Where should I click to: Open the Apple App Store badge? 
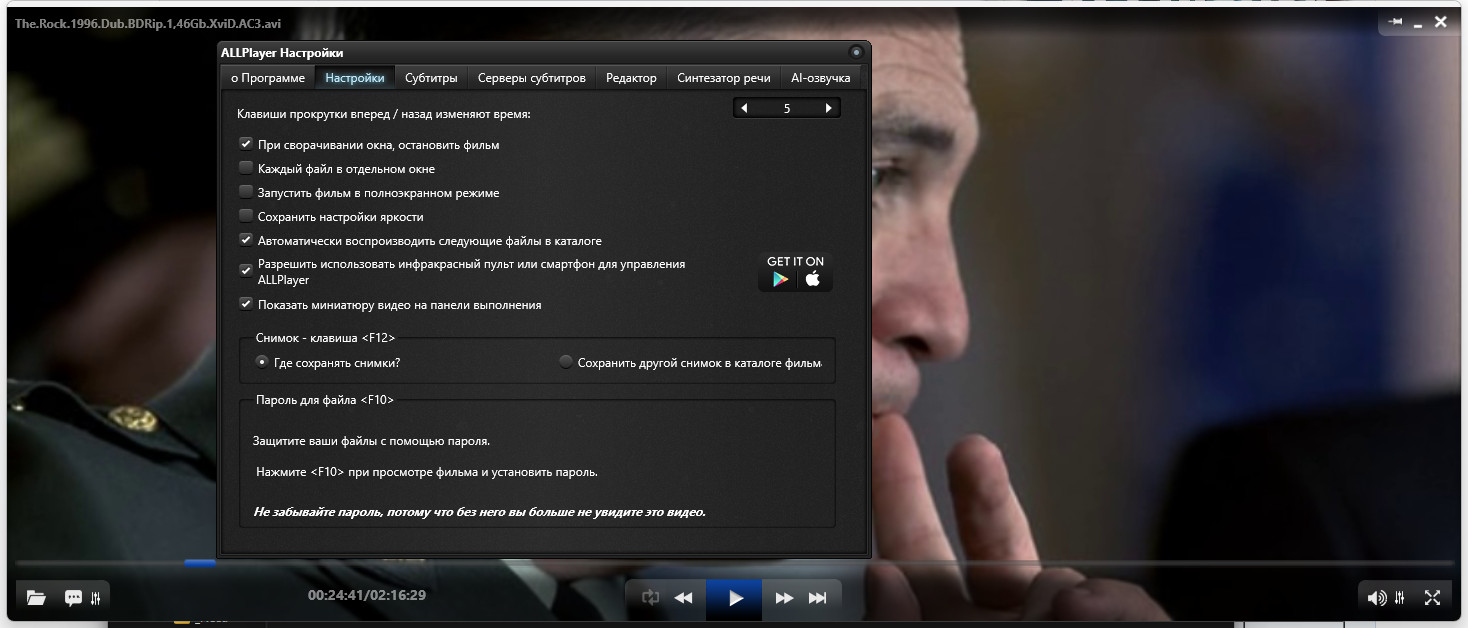tap(813, 280)
